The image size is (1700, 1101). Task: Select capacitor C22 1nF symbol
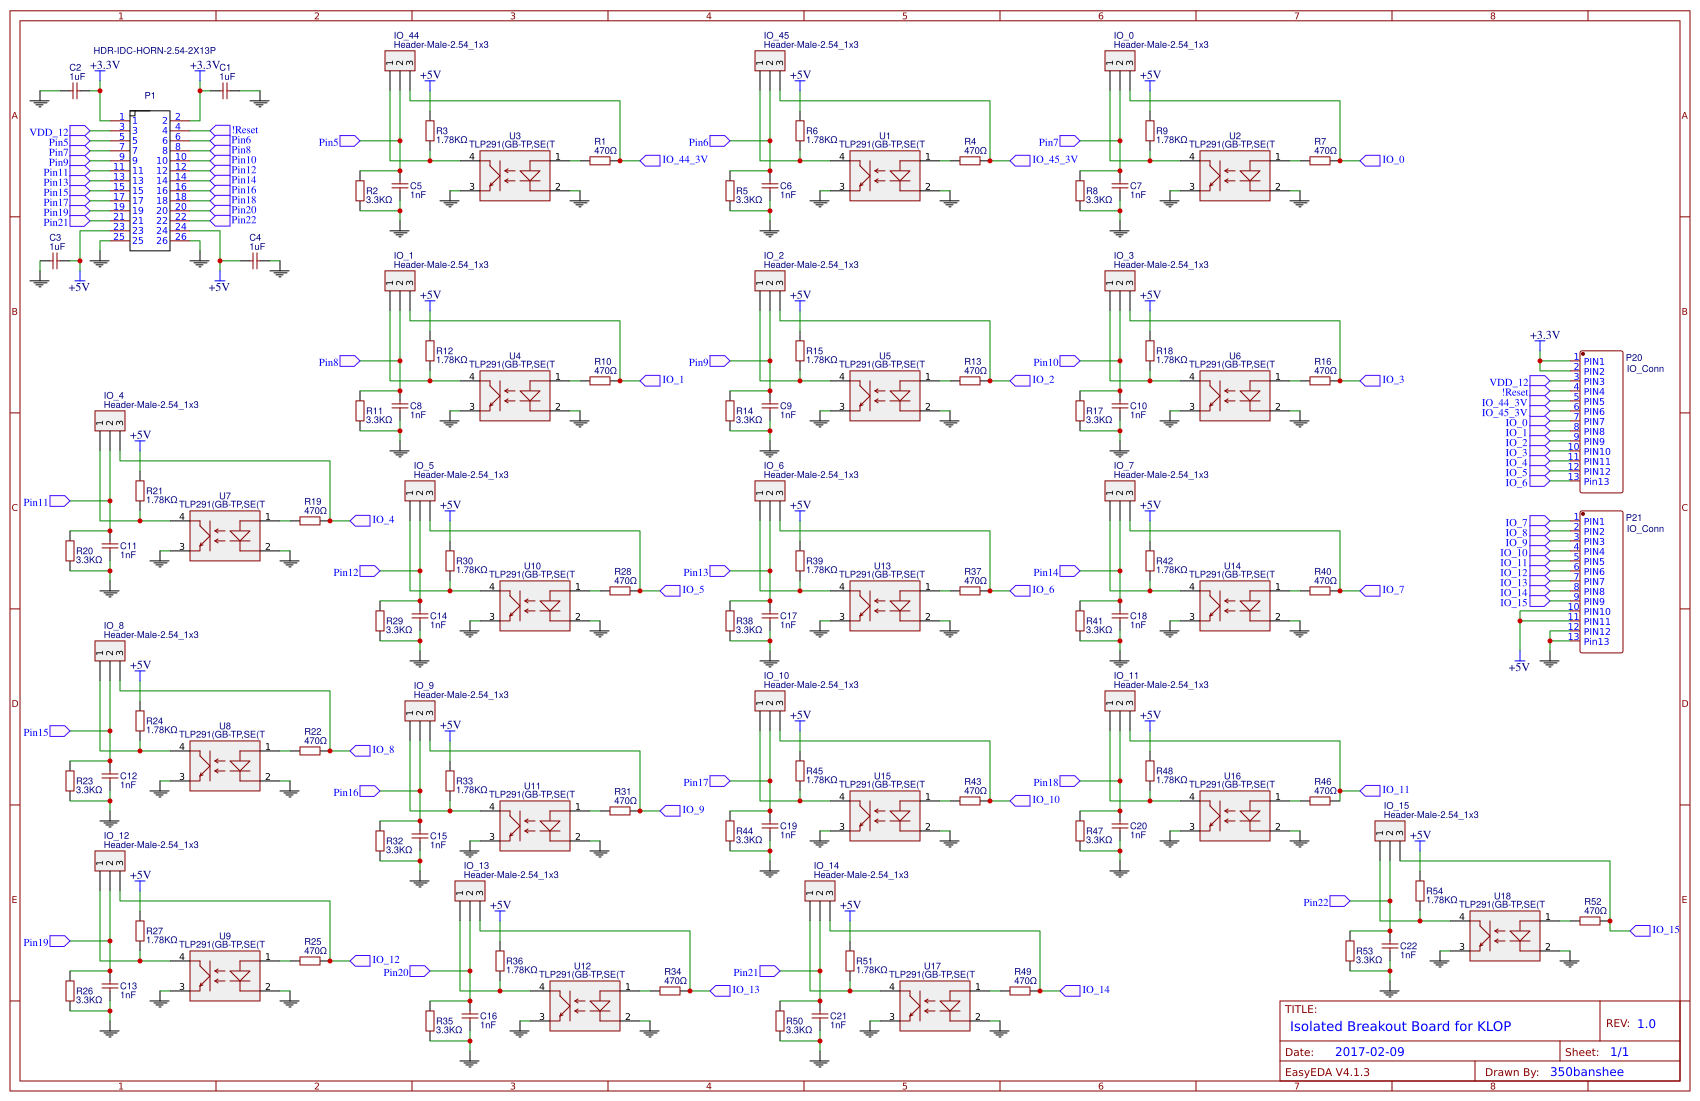pos(1390,945)
